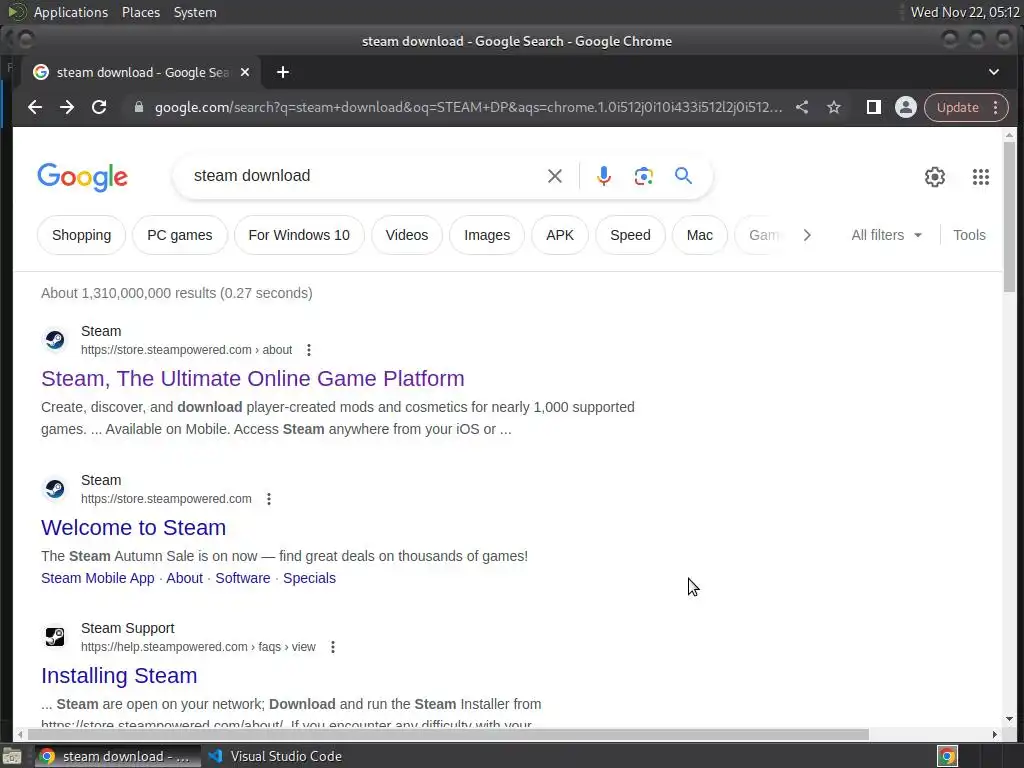
Task: Show more filter chips with right arrow
Action: 807,235
